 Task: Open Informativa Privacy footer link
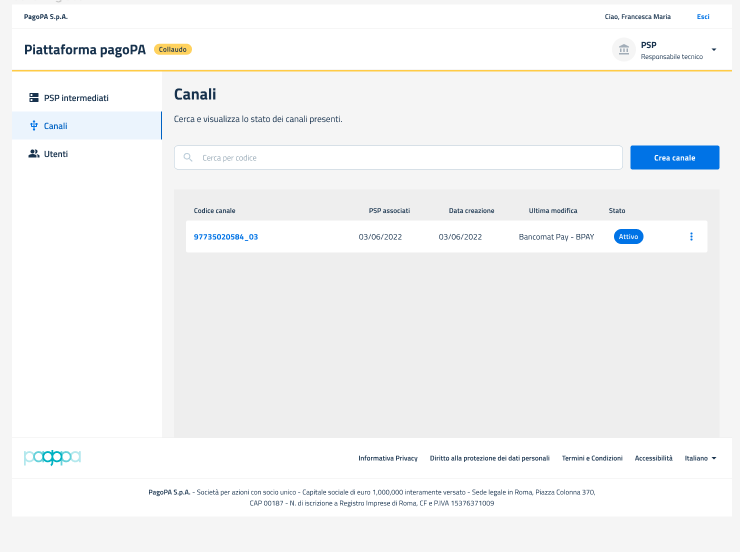pyautogui.click(x=388, y=458)
